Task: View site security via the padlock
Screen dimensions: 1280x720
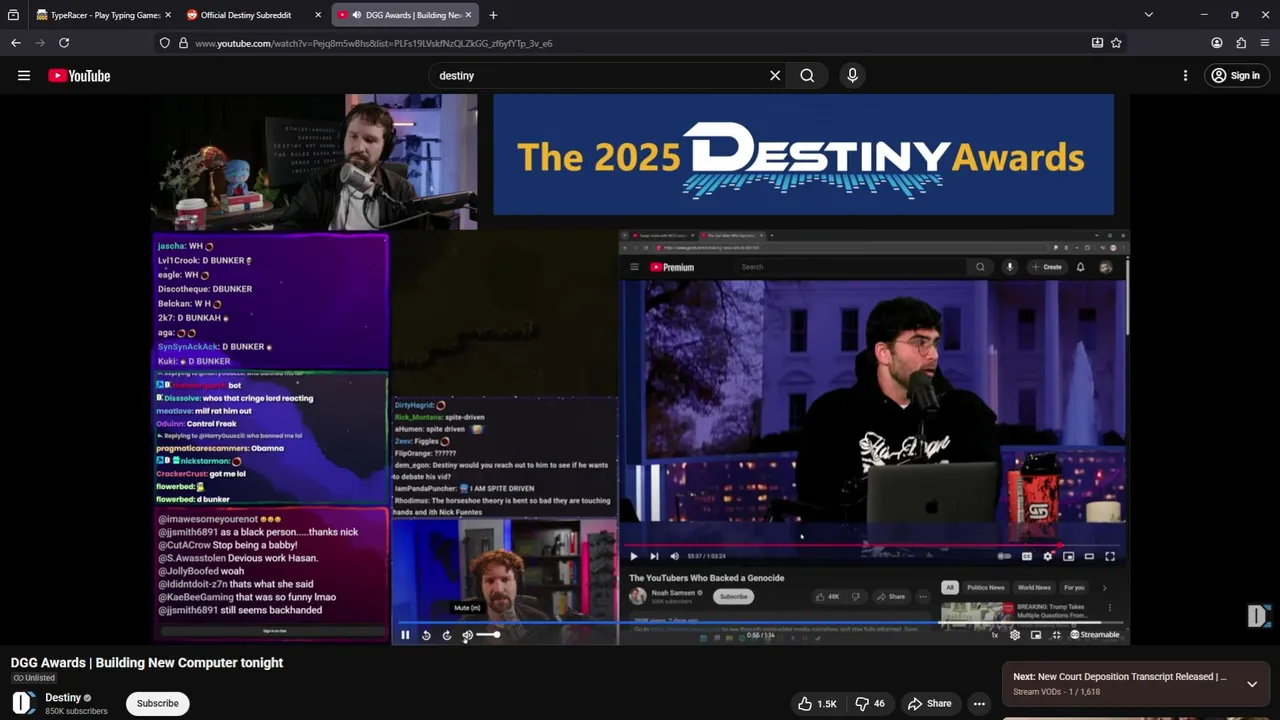Action: (x=183, y=43)
